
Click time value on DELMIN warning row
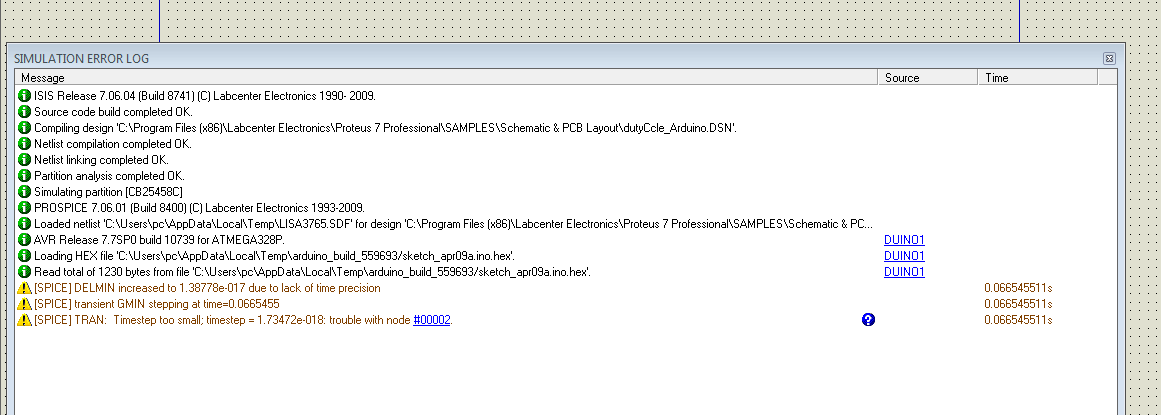(1018, 288)
